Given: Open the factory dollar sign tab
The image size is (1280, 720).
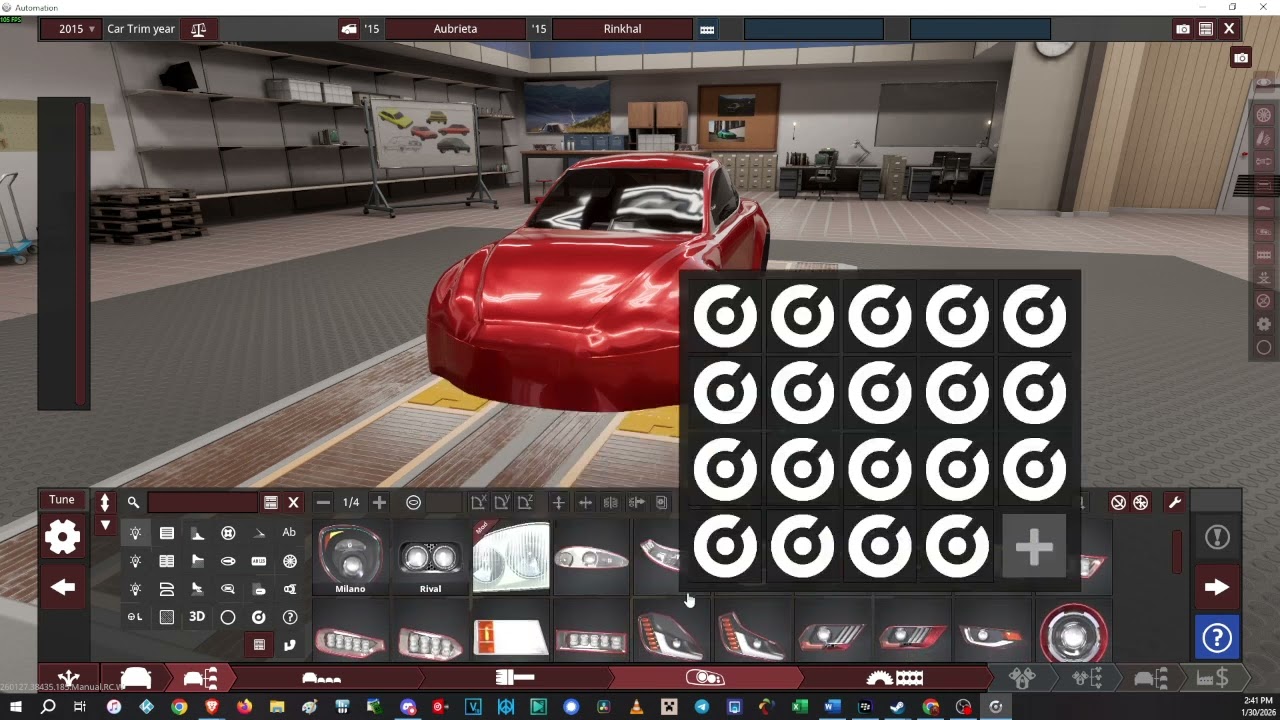Looking at the screenshot, I should point(1213,678).
